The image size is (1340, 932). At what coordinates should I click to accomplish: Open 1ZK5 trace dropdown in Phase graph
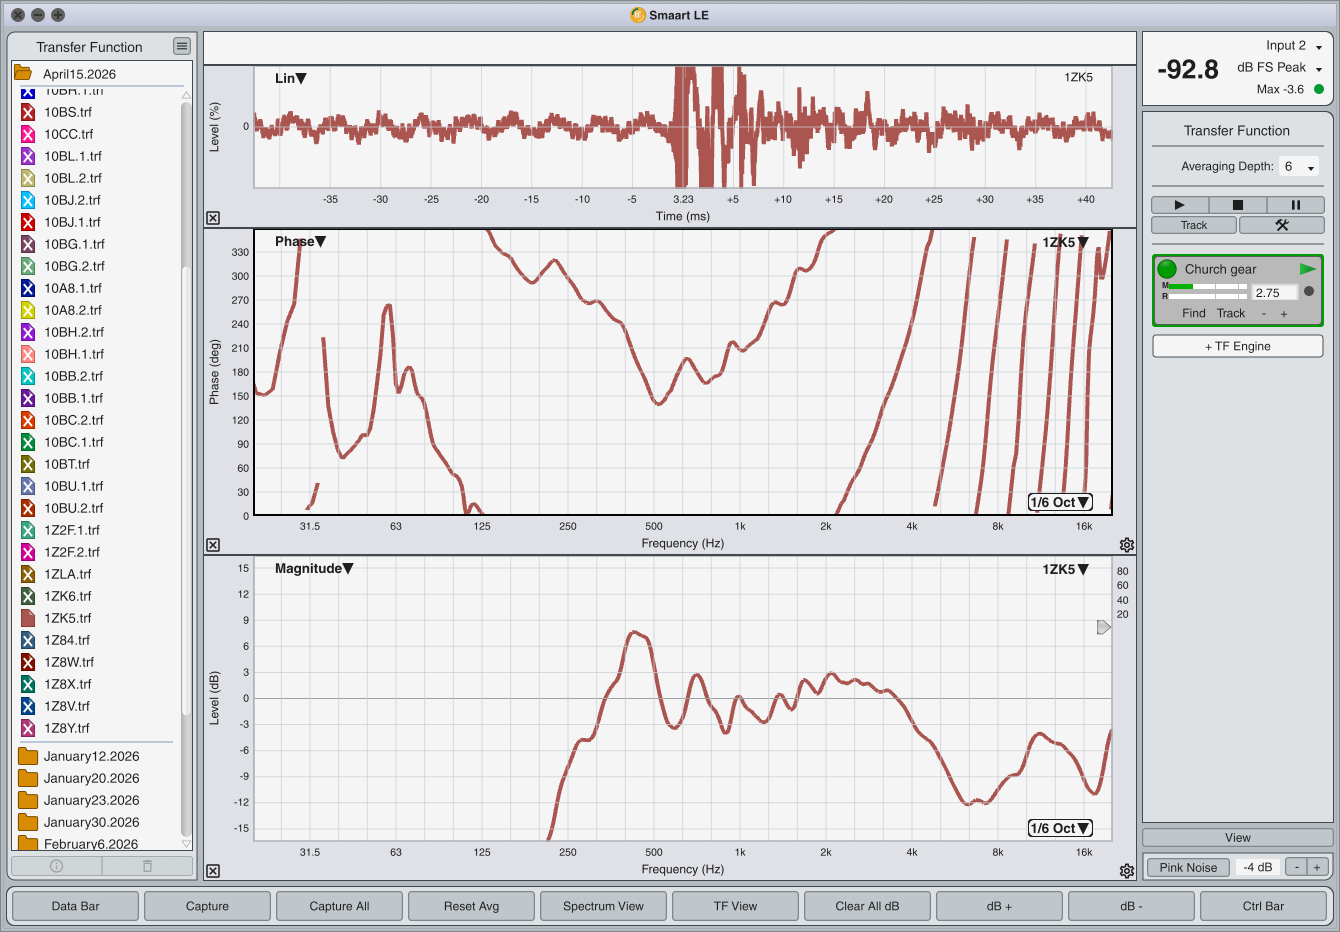1066,242
